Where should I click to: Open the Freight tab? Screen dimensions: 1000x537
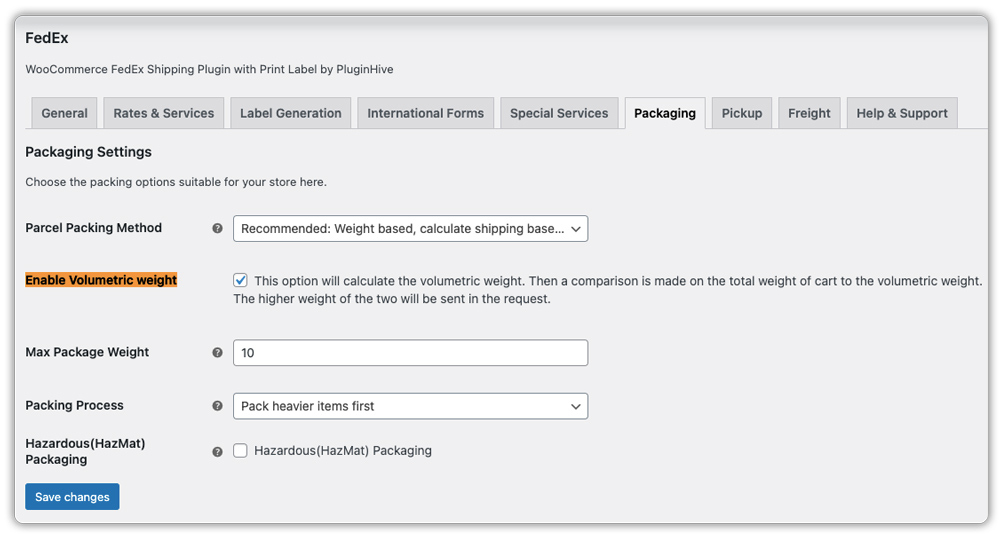(809, 114)
